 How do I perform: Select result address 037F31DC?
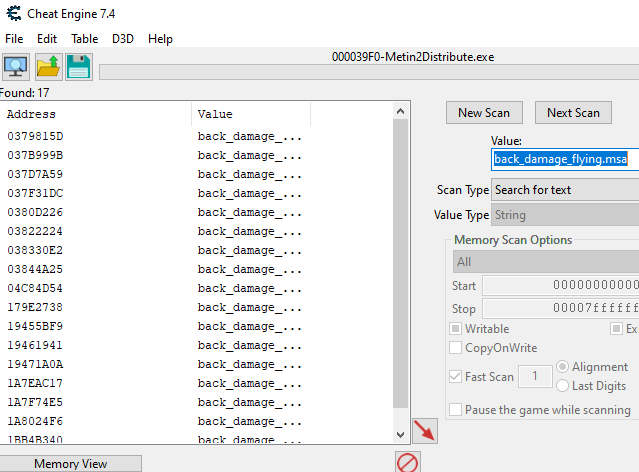pyautogui.click(x=35, y=193)
